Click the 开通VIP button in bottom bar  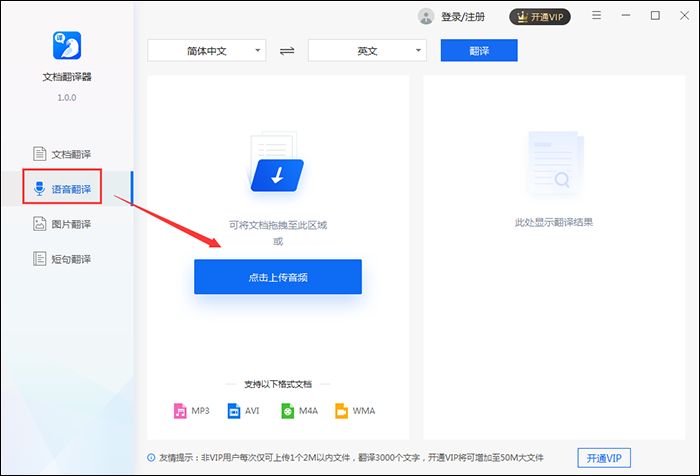pyautogui.click(x=604, y=457)
